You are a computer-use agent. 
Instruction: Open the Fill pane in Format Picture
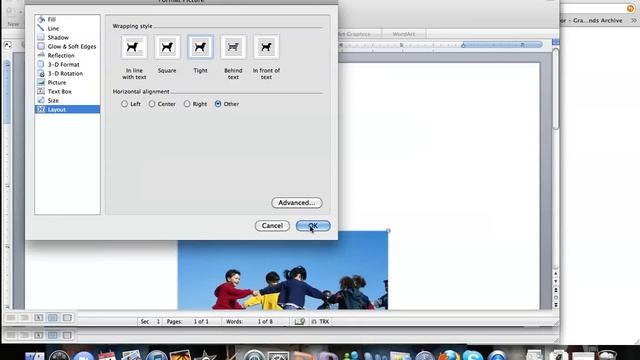[67, 19]
